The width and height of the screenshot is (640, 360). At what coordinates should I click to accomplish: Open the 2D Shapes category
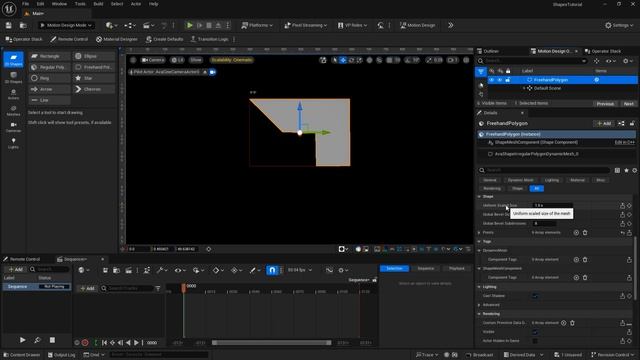coord(13,60)
